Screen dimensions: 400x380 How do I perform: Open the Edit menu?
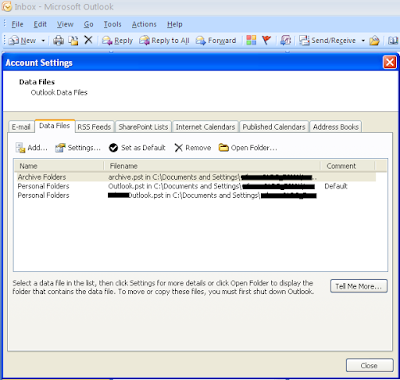tap(40, 24)
